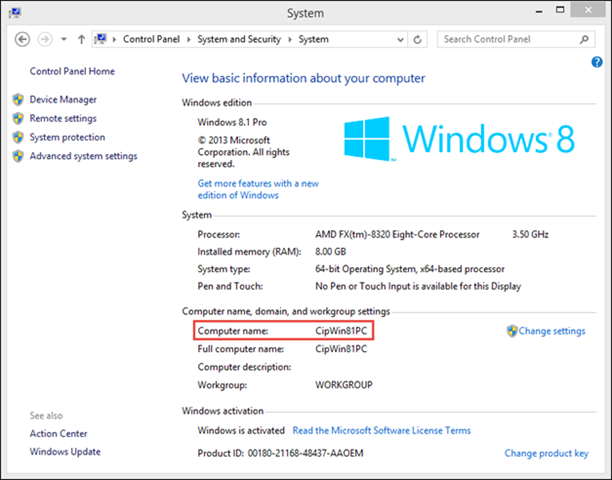Screen dimensions: 612x480
Task: Close the System window
Action: [x=588, y=10]
